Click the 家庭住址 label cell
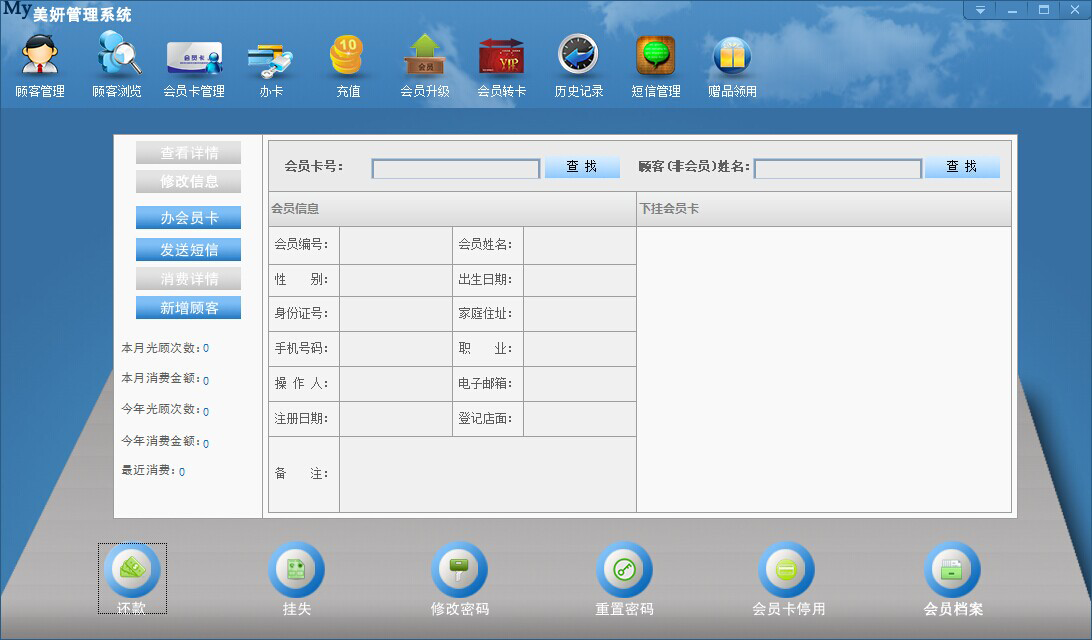 488,313
